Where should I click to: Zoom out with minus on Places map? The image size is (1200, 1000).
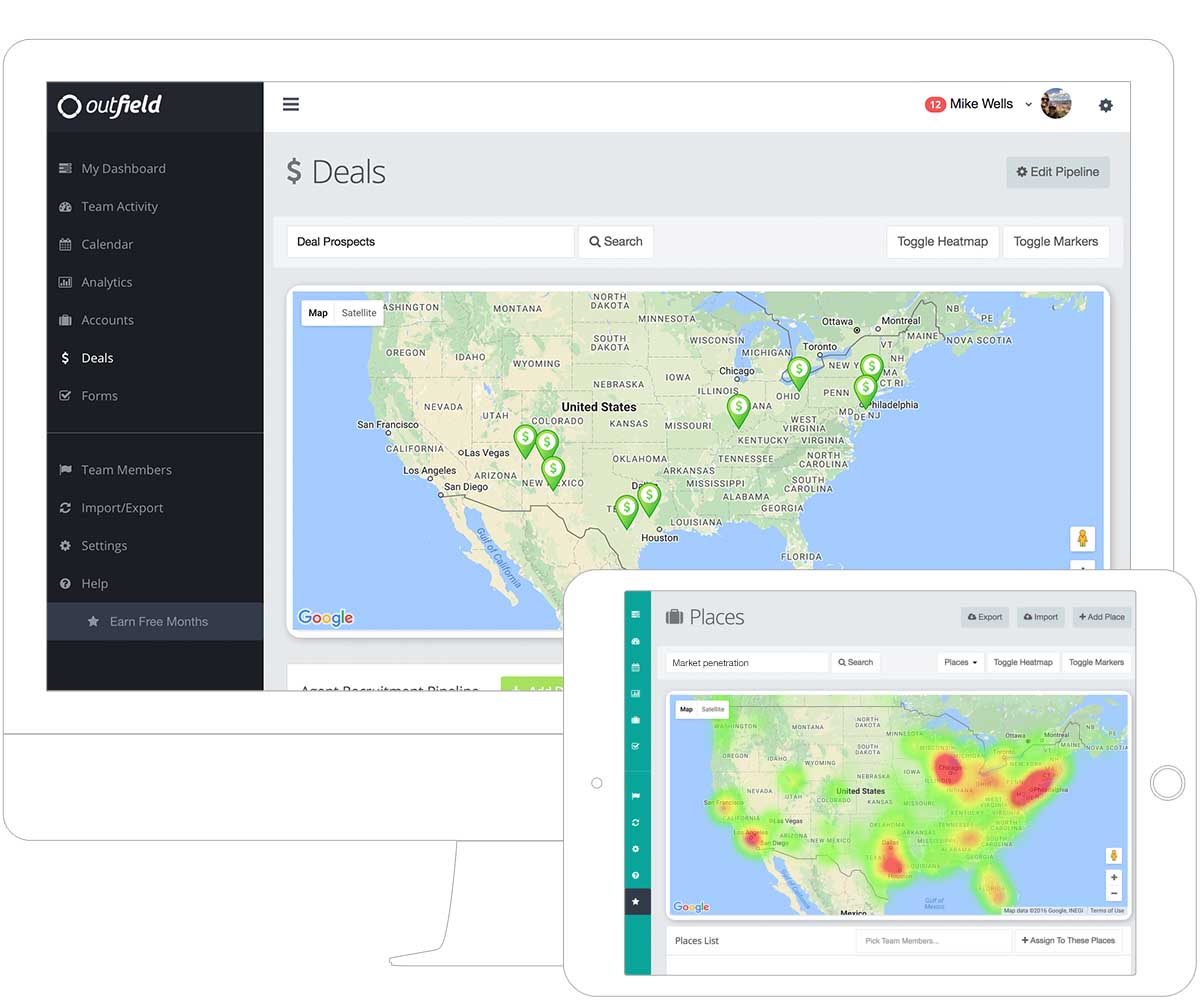(1114, 892)
